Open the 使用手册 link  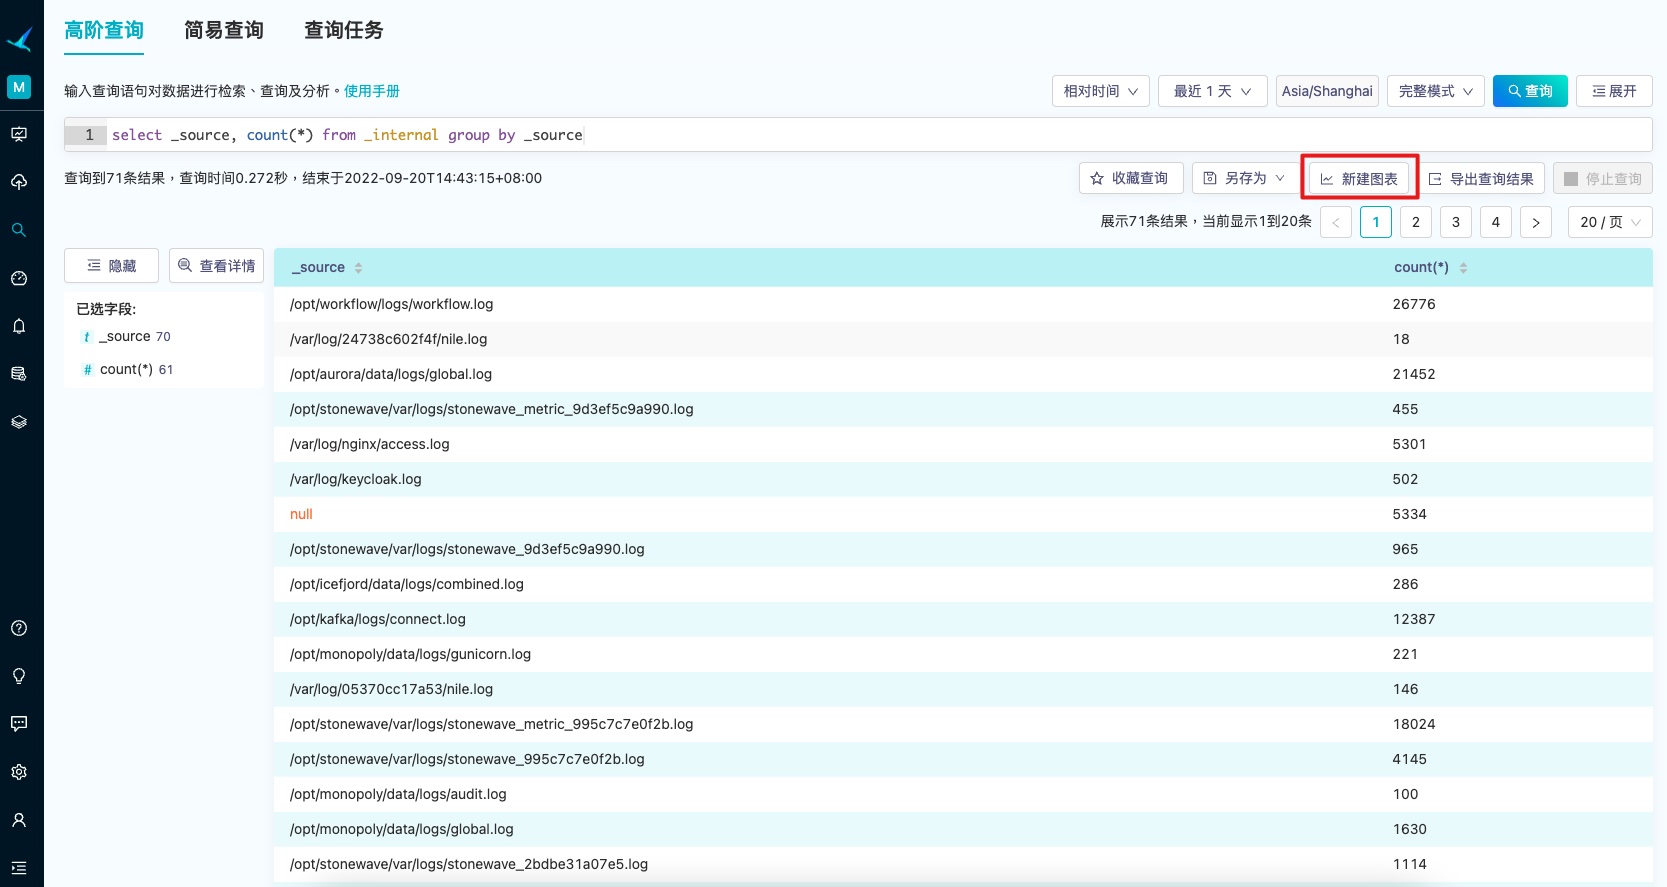tap(372, 91)
